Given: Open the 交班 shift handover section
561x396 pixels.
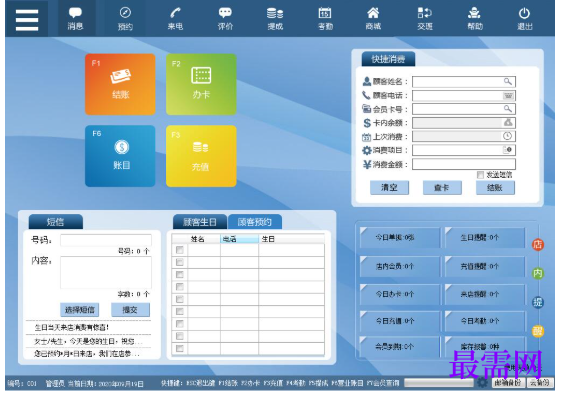Looking at the screenshot, I should pyautogui.click(x=425, y=18).
